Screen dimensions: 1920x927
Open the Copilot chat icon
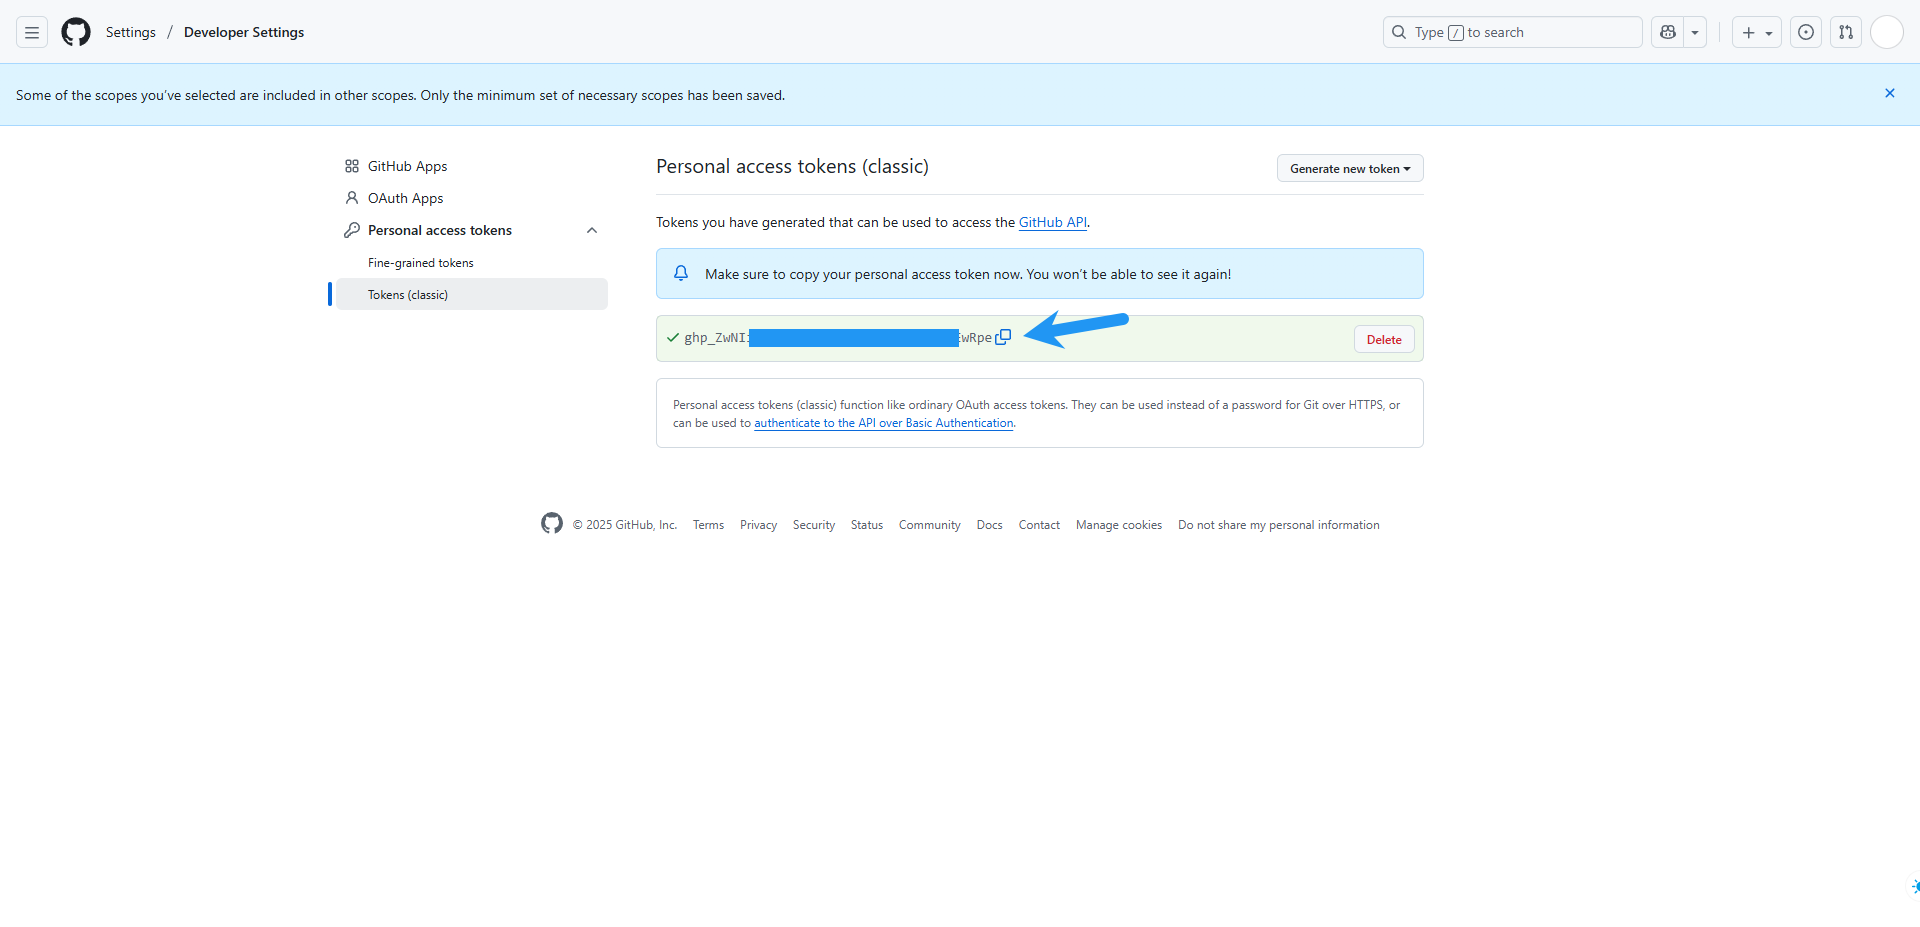point(1667,32)
